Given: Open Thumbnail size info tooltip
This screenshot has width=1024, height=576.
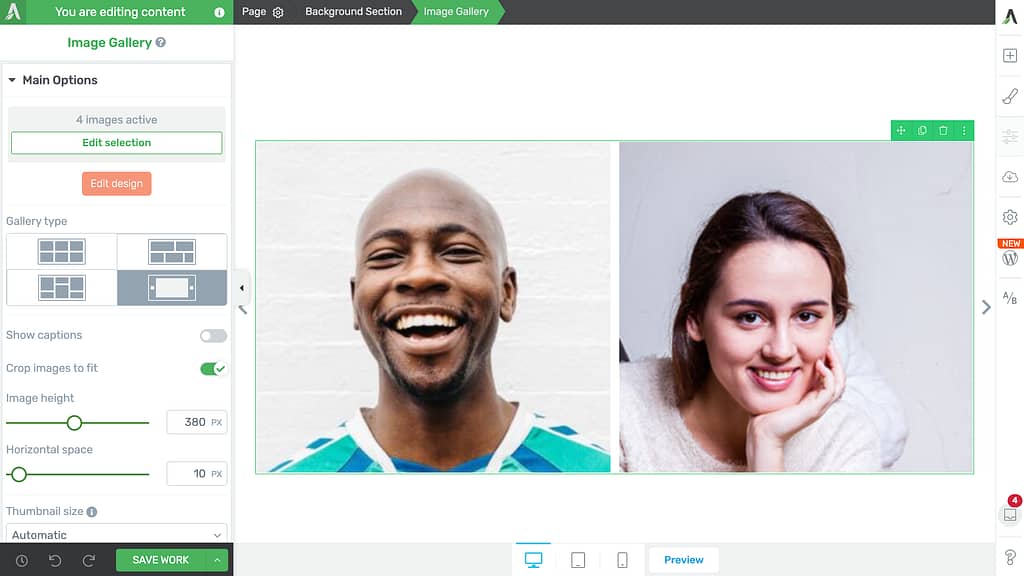Looking at the screenshot, I should click(x=92, y=512).
